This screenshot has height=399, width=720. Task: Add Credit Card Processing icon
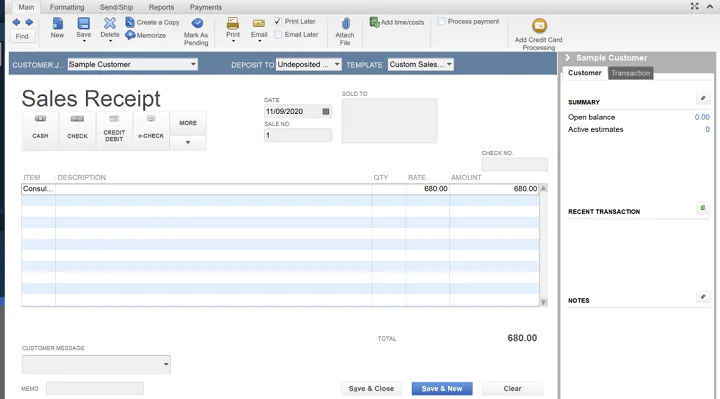pos(539,26)
